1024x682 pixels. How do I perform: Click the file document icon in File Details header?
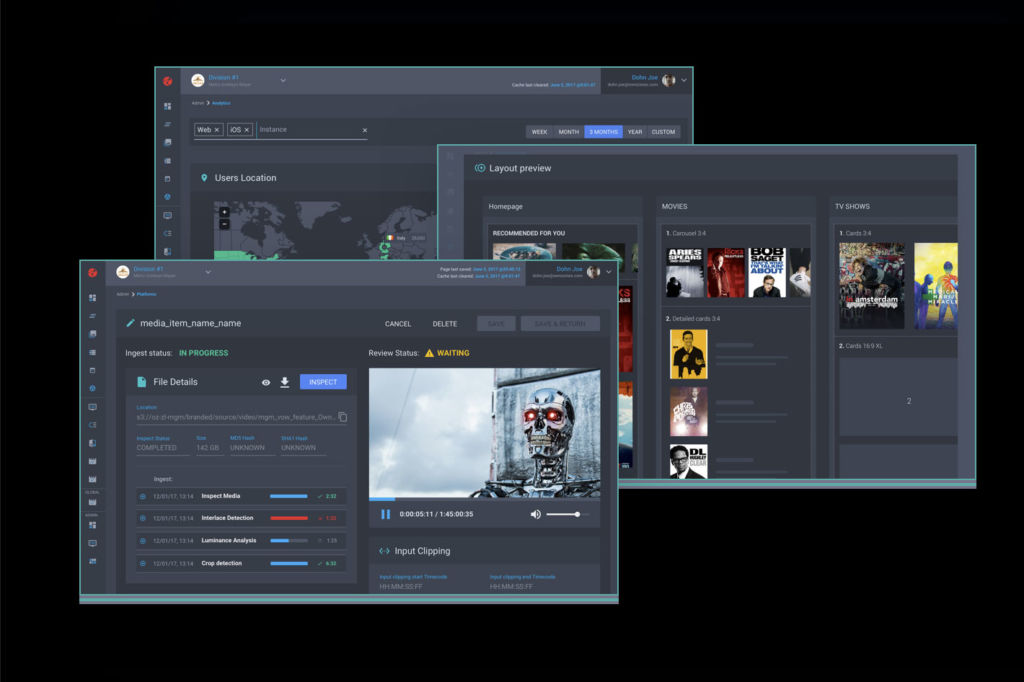[141, 382]
